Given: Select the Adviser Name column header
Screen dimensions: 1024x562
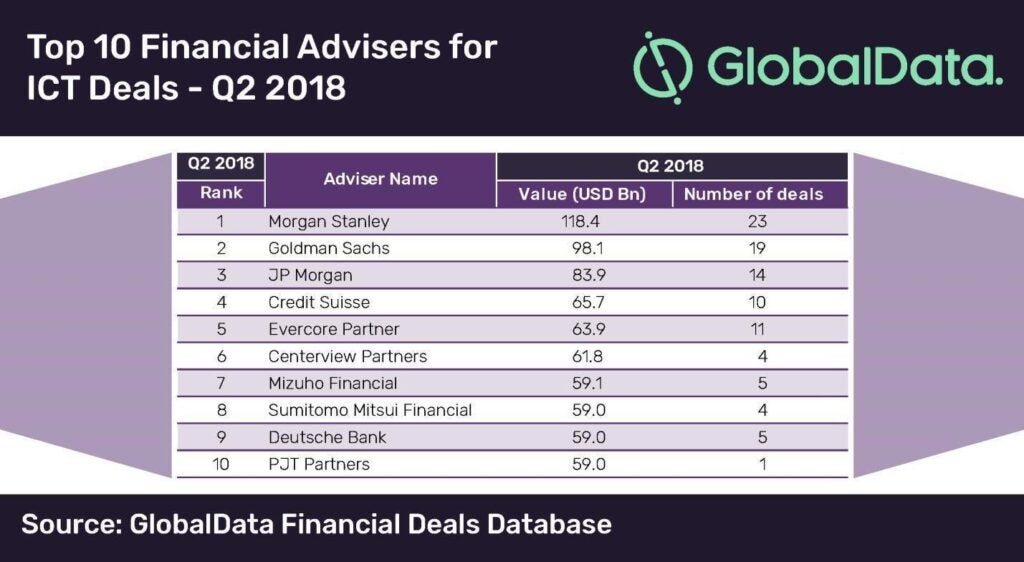Looking at the screenshot, I should 380,179.
